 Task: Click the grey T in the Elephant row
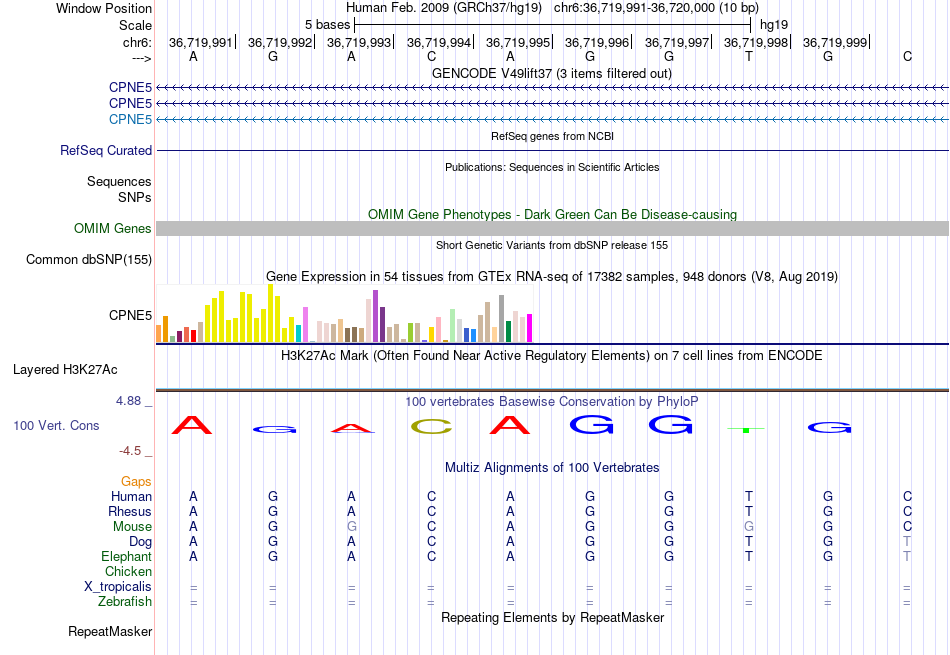tap(907, 556)
